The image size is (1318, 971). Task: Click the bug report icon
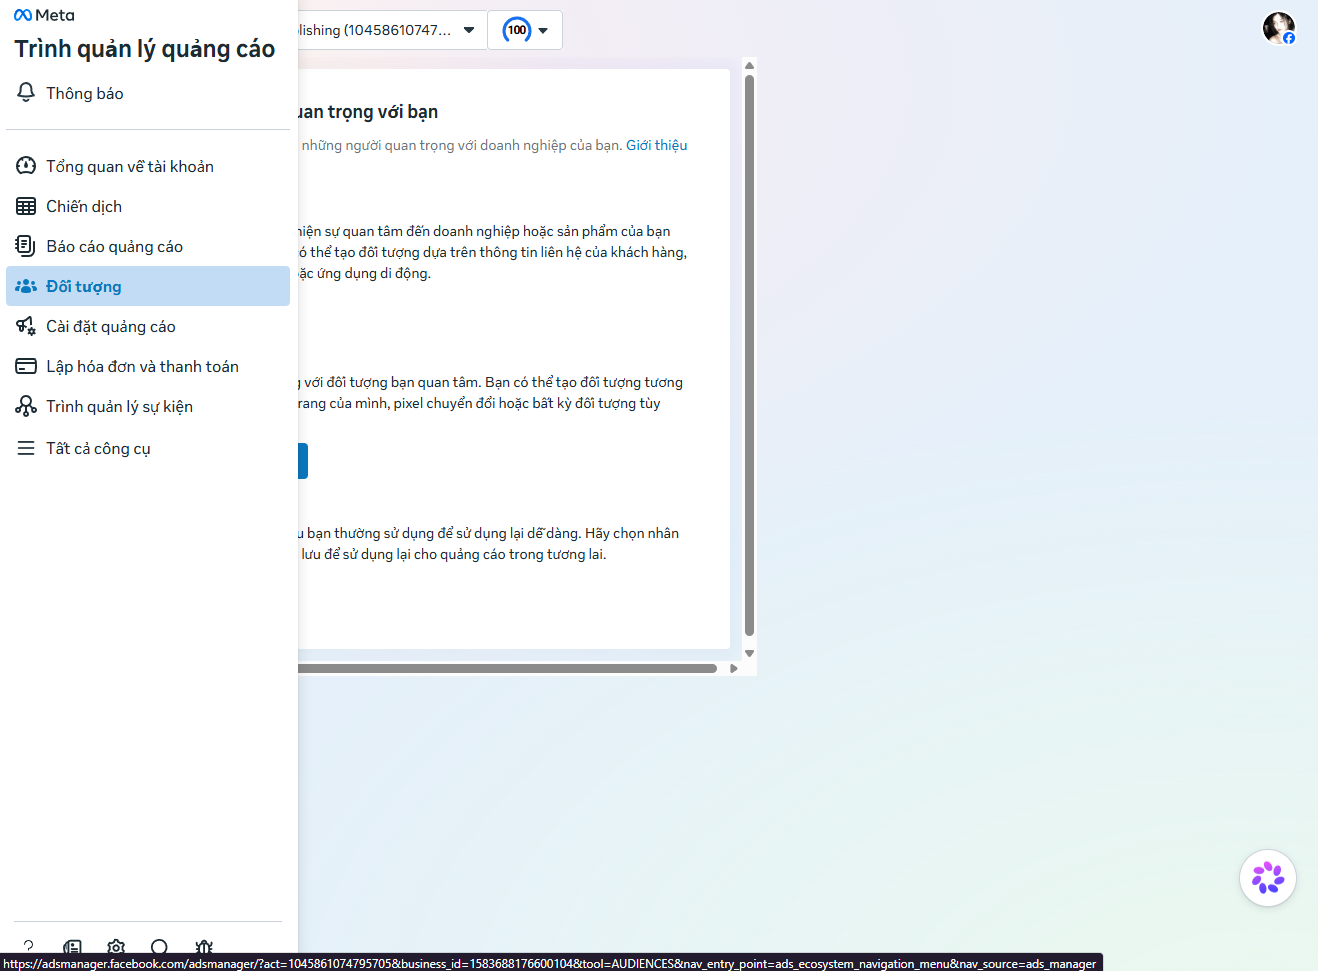(204, 946)
